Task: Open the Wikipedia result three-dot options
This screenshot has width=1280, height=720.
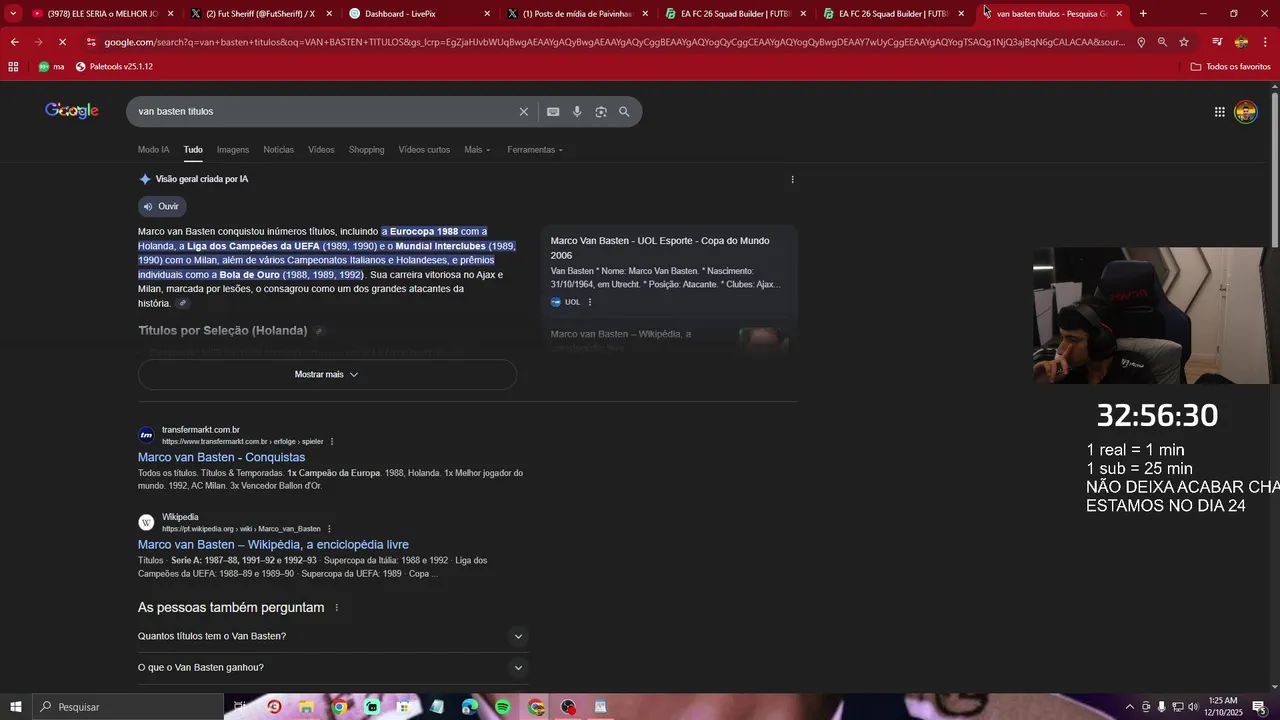Action: click(x=329, y=529)
